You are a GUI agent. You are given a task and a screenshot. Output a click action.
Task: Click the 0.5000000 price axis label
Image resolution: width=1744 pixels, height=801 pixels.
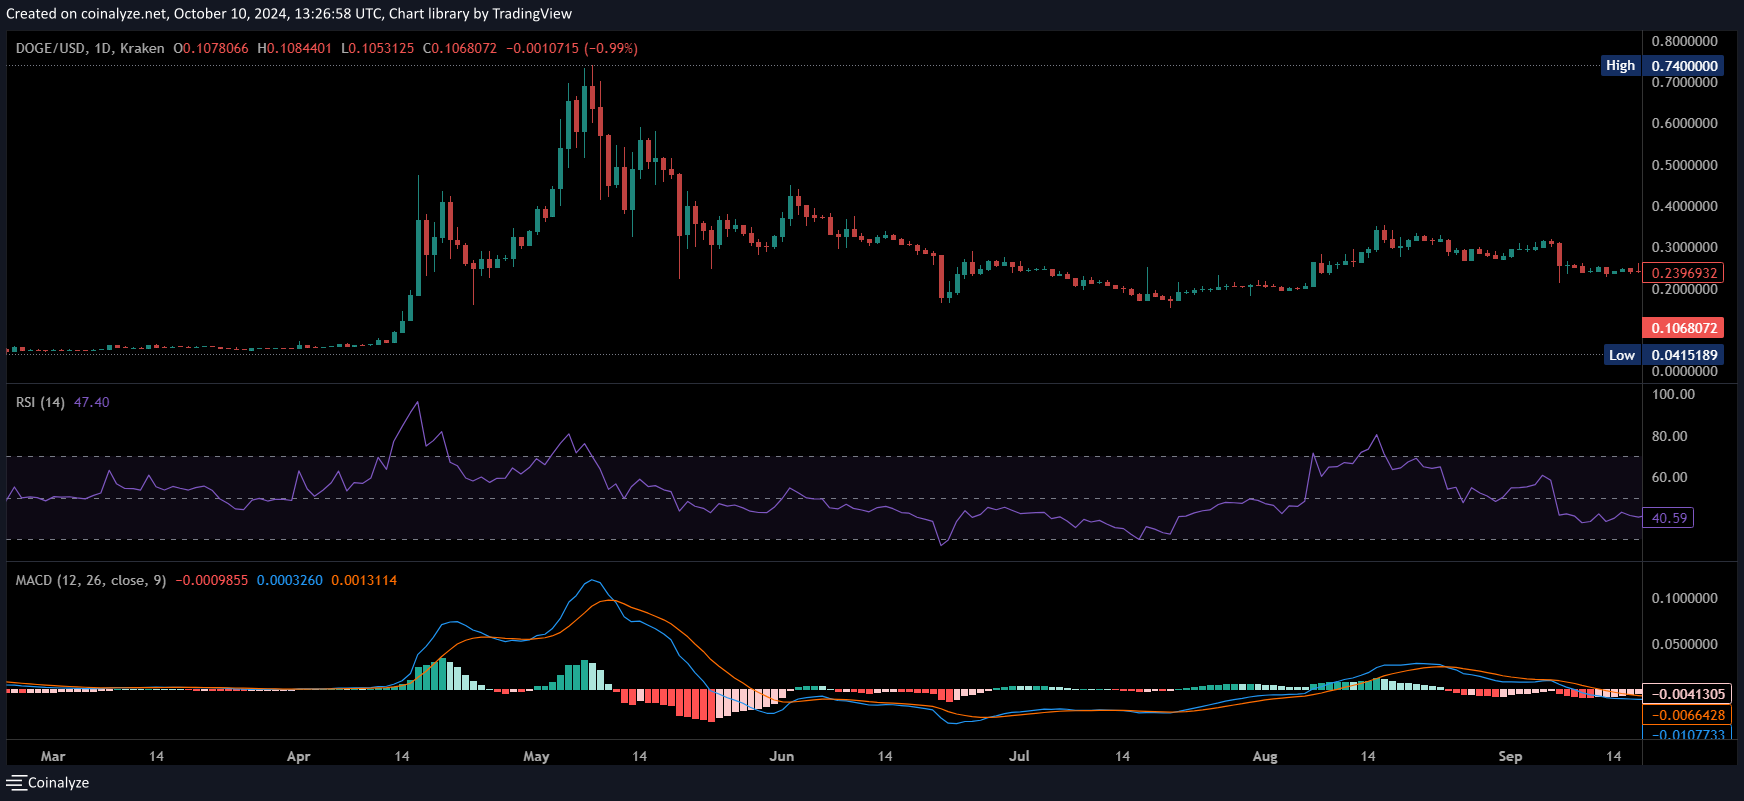click(x=1684, y=165)
